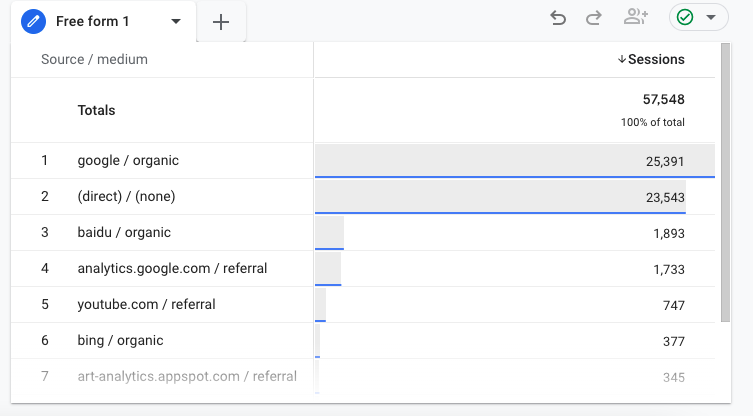Image resolution: width=753 pixels, height=416 pixels.
Task: Click the youtube.com / referral row
Action: [x=363, y=305]
